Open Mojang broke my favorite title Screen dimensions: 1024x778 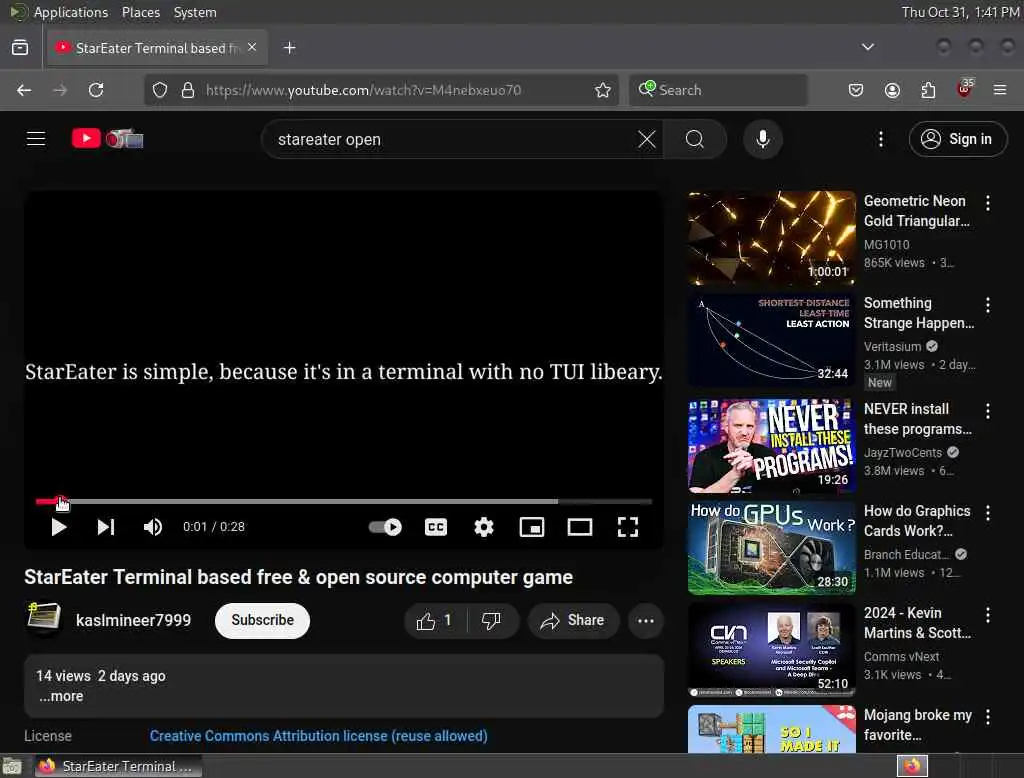point(918,725)
